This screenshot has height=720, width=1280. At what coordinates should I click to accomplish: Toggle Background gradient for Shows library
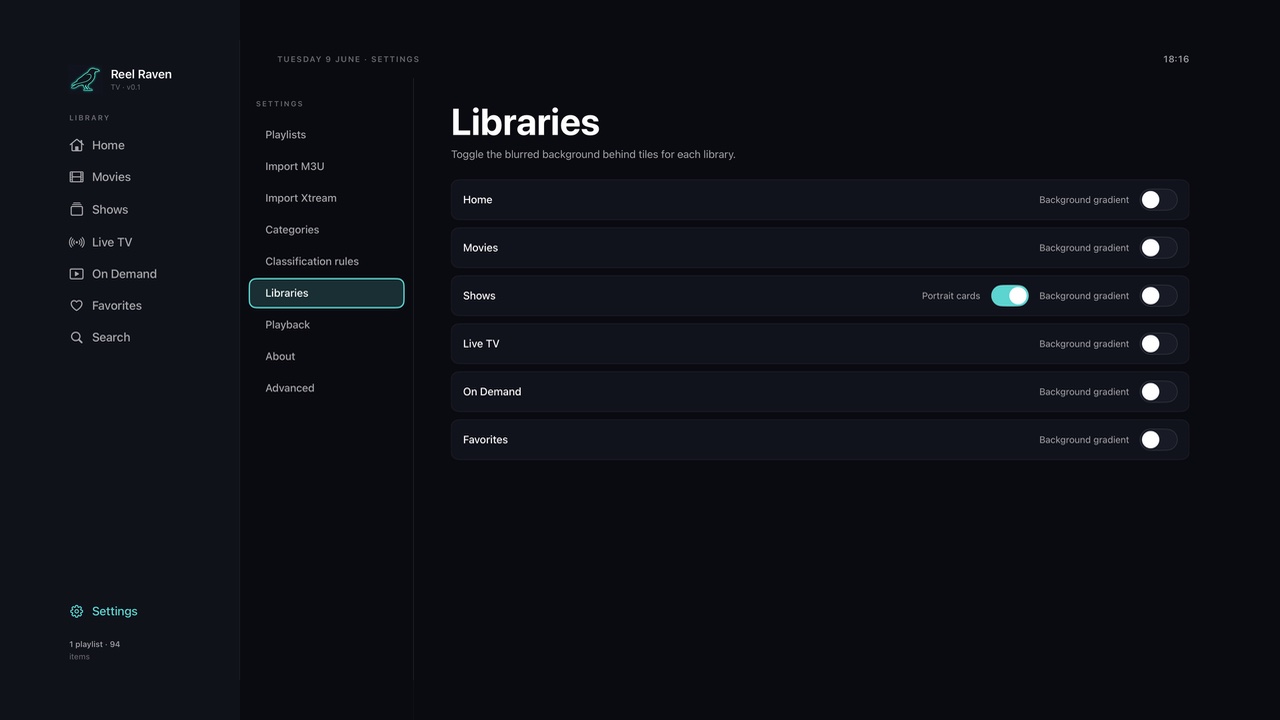1158,296
